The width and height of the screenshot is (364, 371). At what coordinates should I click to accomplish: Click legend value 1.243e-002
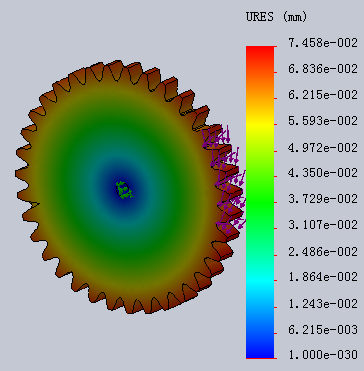323,304
